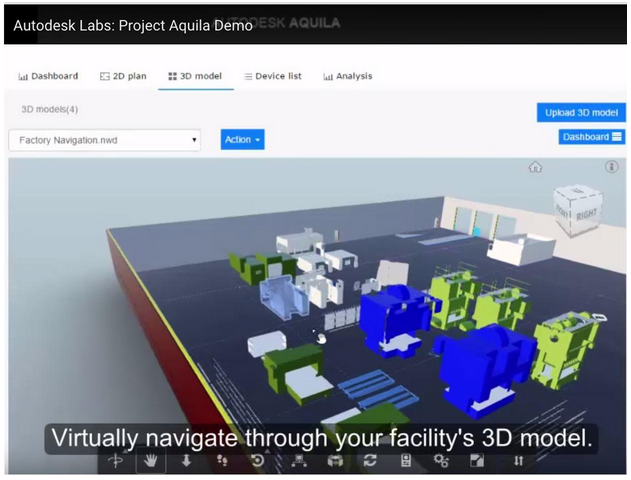
Task: Go to the Analysis tab
Action: click(348, 76)
